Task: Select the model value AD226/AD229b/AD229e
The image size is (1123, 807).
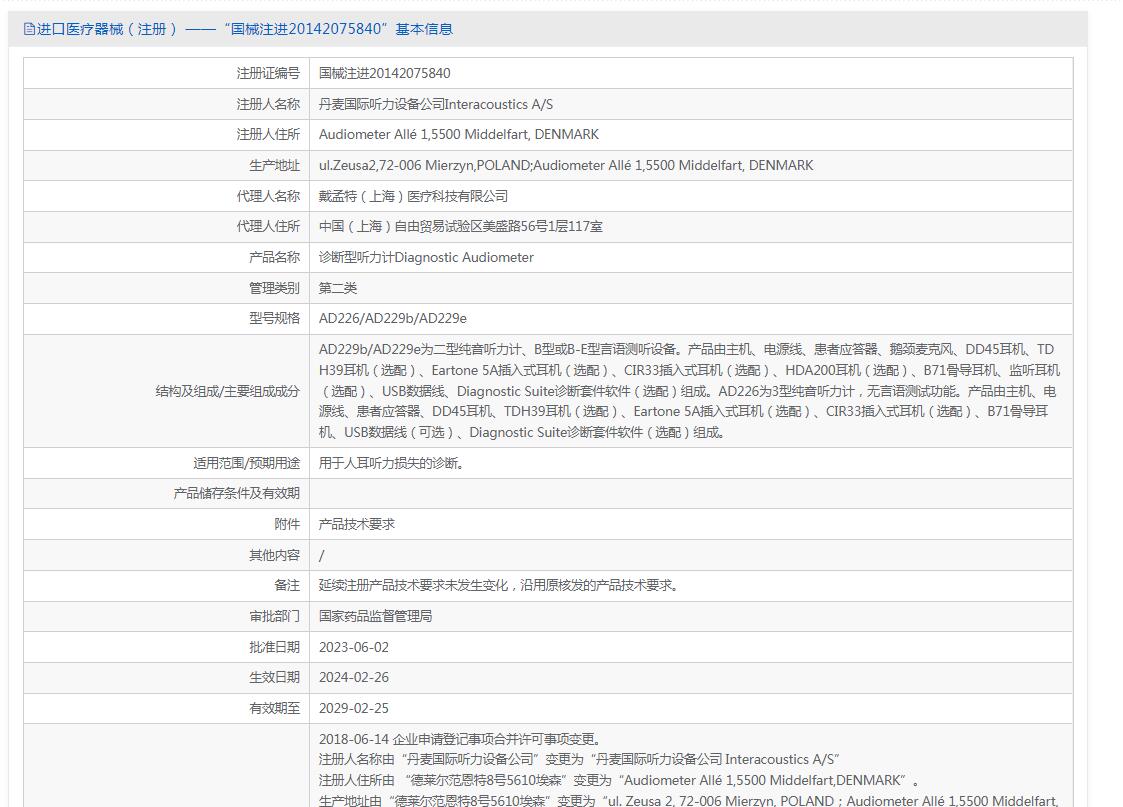Action: point(392,319)
